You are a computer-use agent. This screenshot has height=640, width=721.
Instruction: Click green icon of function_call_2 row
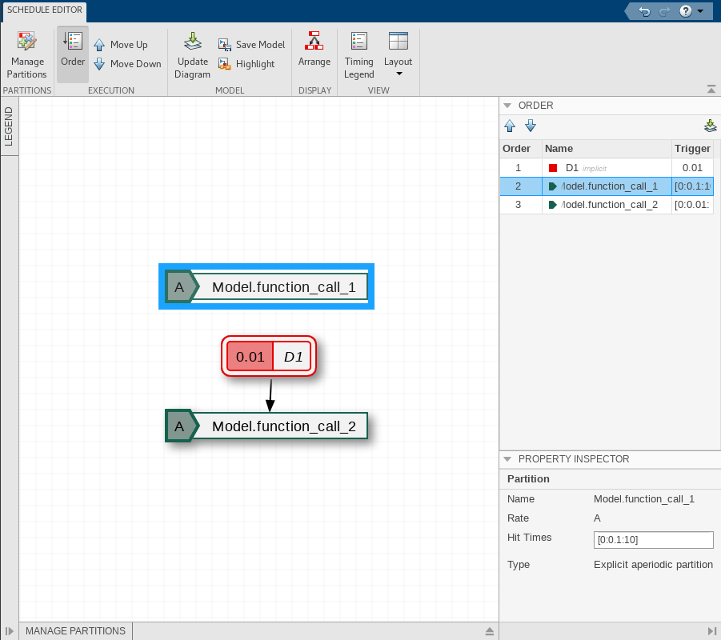point(553,205)
